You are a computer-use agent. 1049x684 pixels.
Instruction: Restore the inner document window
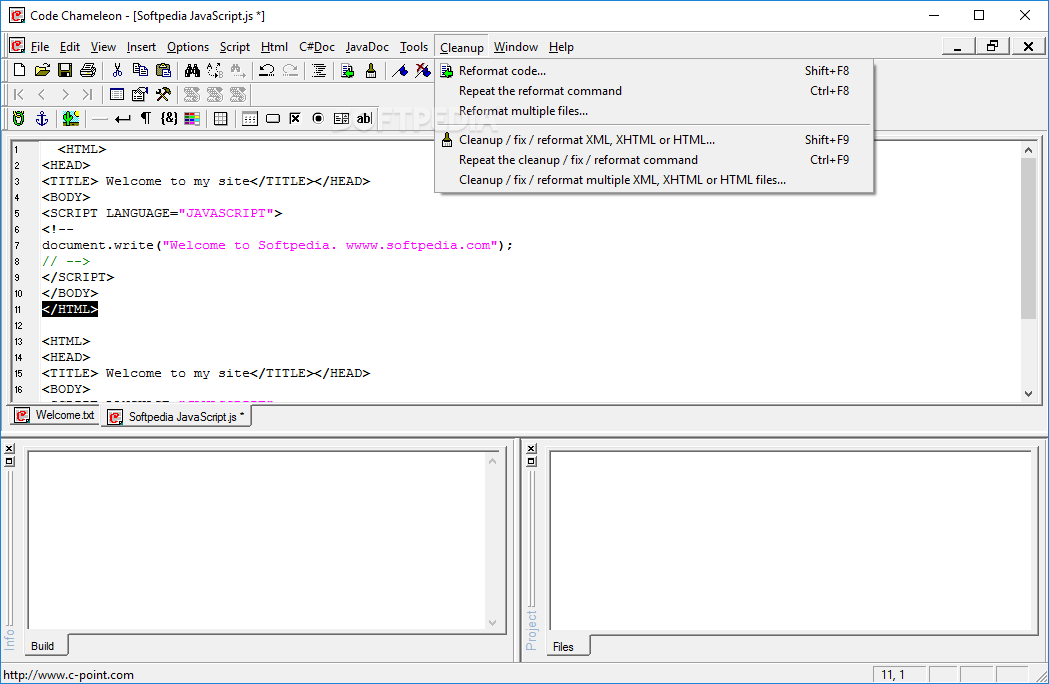993,46
